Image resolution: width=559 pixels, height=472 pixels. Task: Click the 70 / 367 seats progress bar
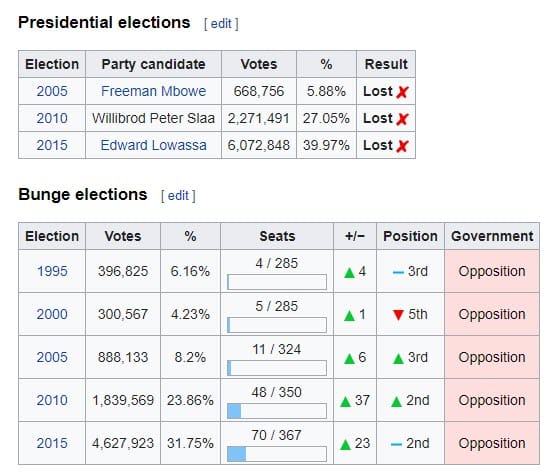pyautogui.click(x=277, y=454)
